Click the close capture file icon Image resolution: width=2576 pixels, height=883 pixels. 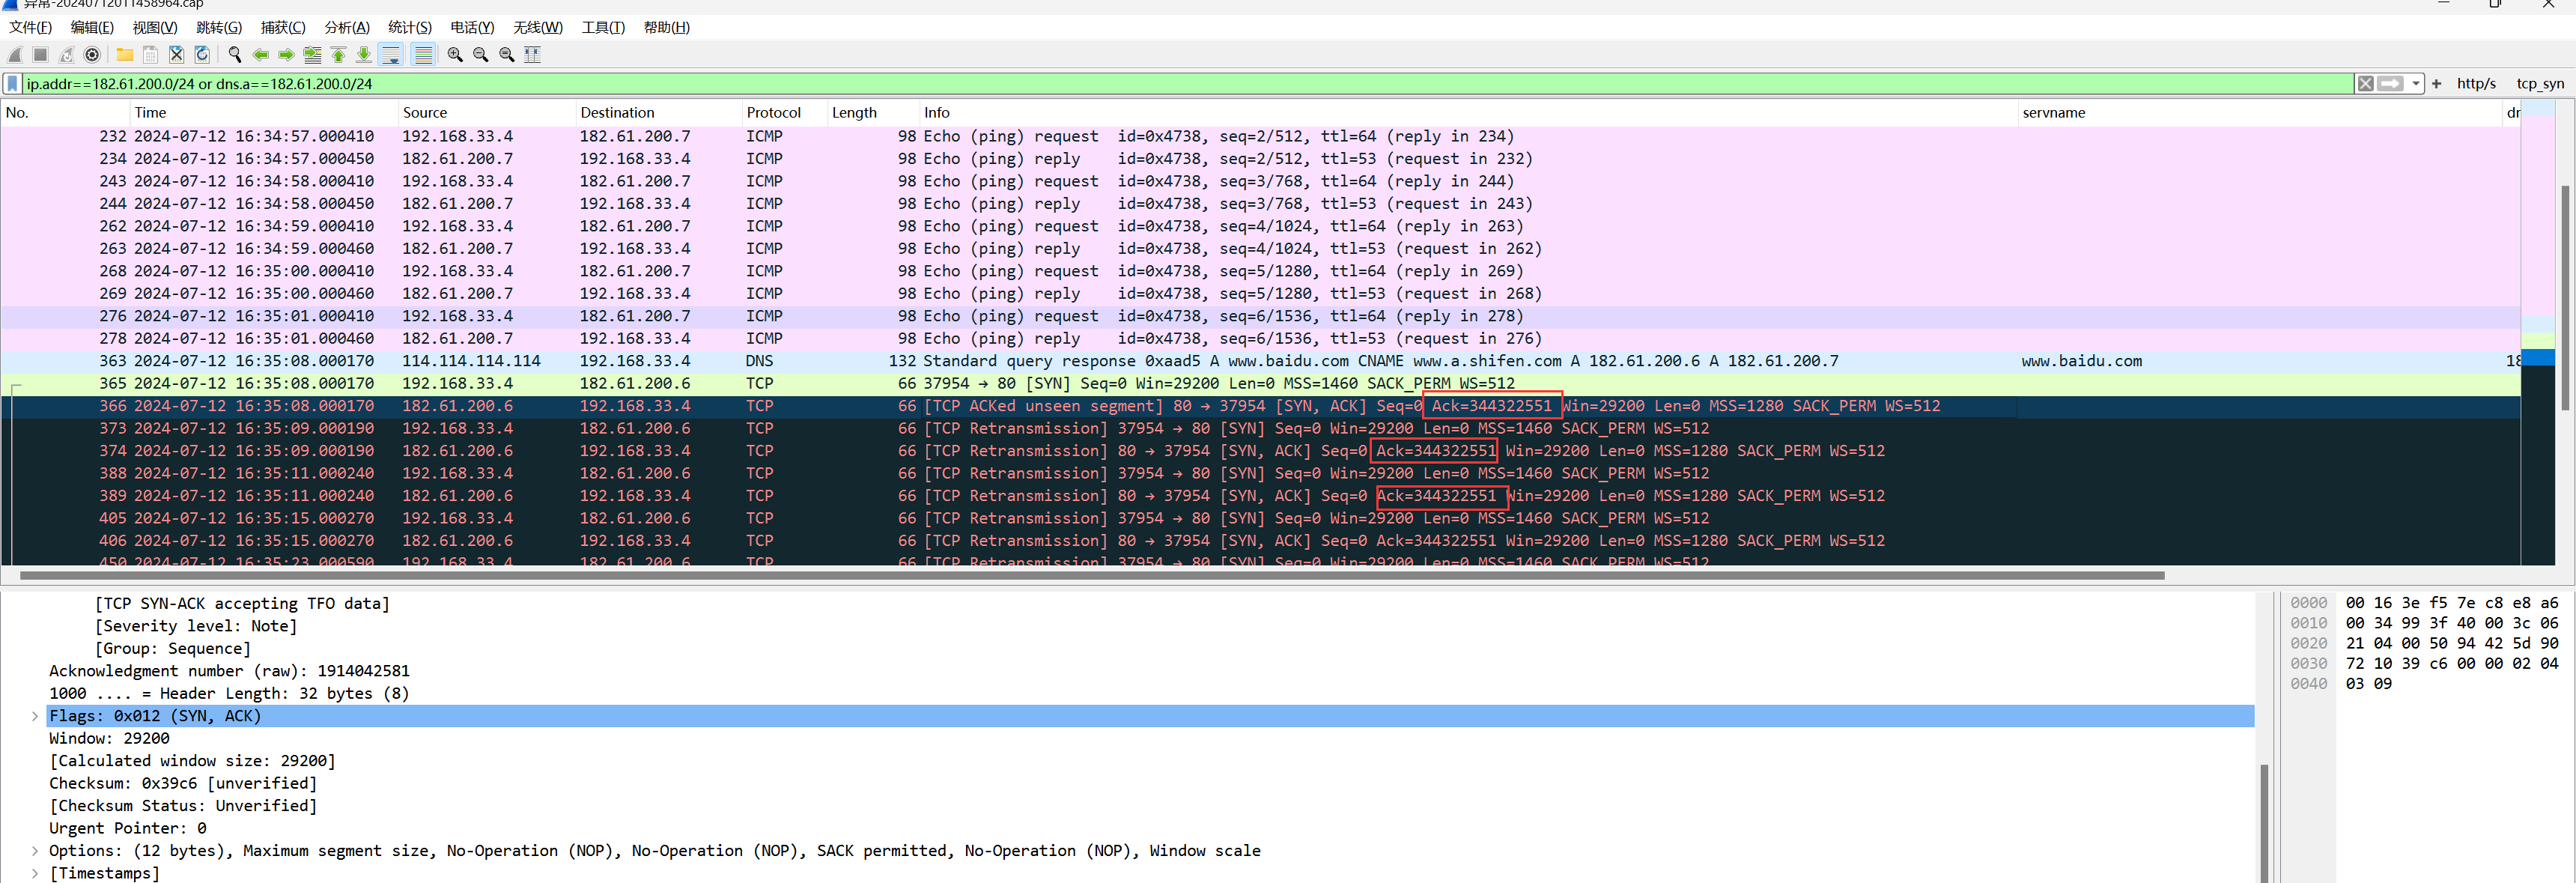176,55
